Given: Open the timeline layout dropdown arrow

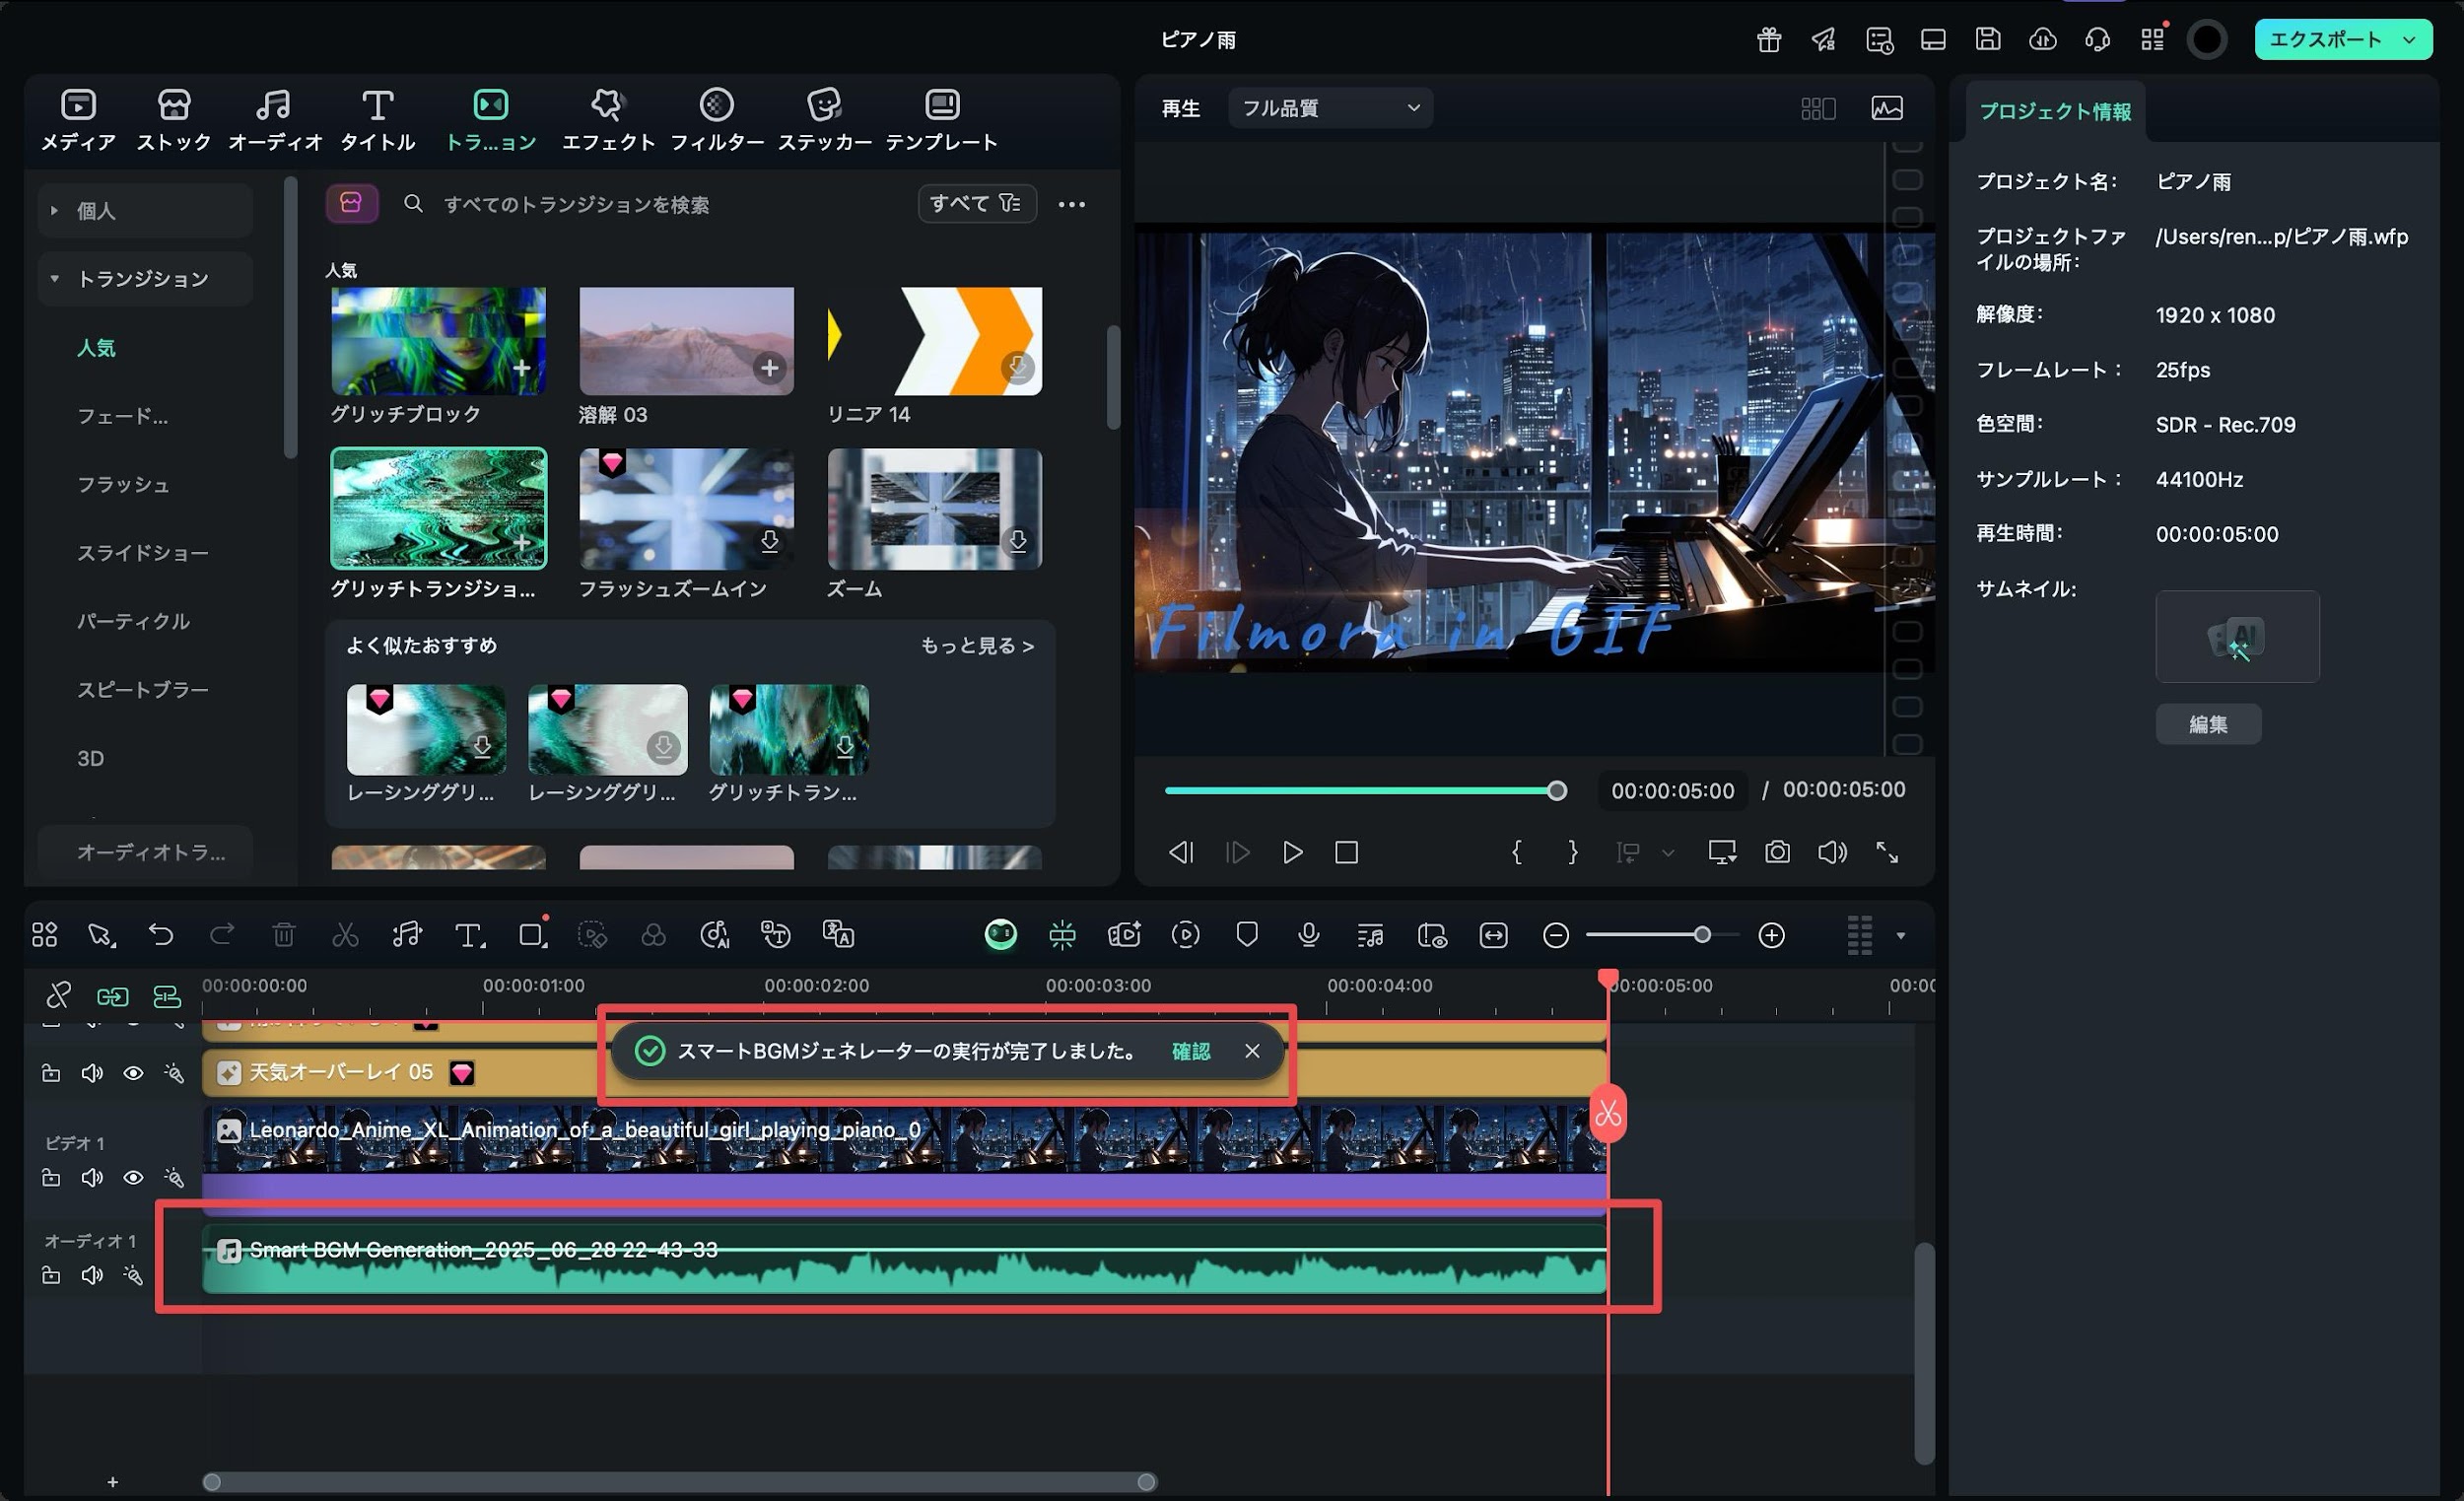Looking at the screenshot, I should tap(1901, 936).
